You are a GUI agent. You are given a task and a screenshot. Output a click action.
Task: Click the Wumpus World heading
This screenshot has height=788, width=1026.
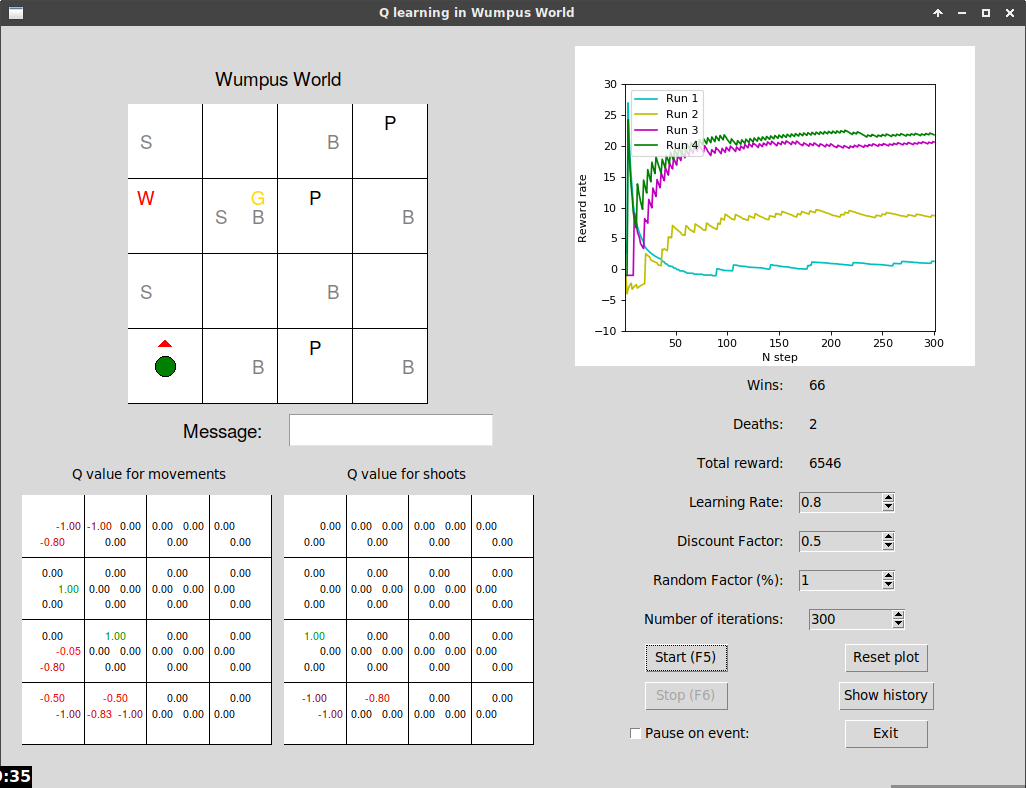coord(278,79)
